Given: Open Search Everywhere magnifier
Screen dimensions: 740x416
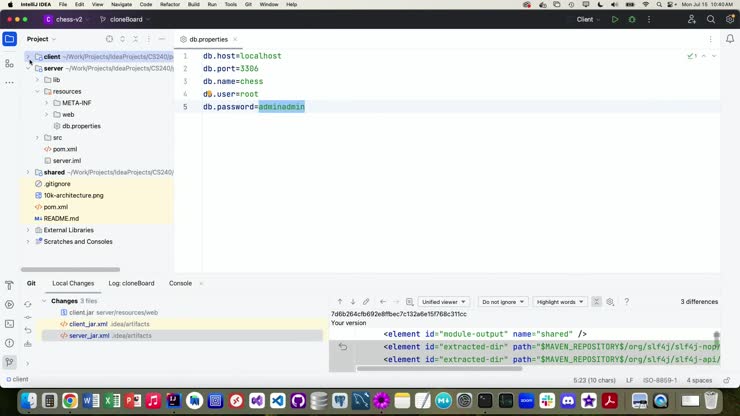Looking at the screenshot, I should [711, 19].
